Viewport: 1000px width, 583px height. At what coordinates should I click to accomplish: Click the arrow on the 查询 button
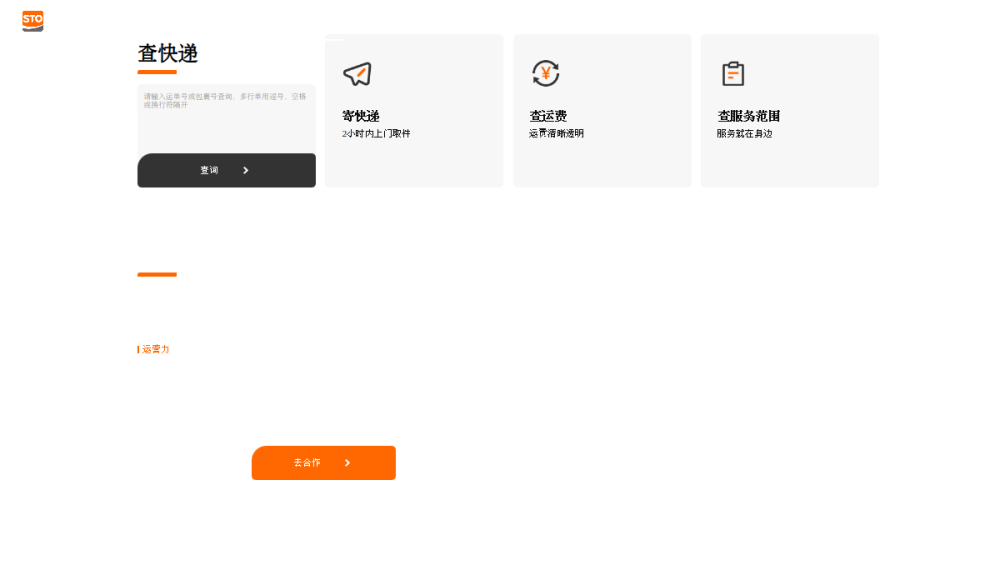click(x=246, y=170)
